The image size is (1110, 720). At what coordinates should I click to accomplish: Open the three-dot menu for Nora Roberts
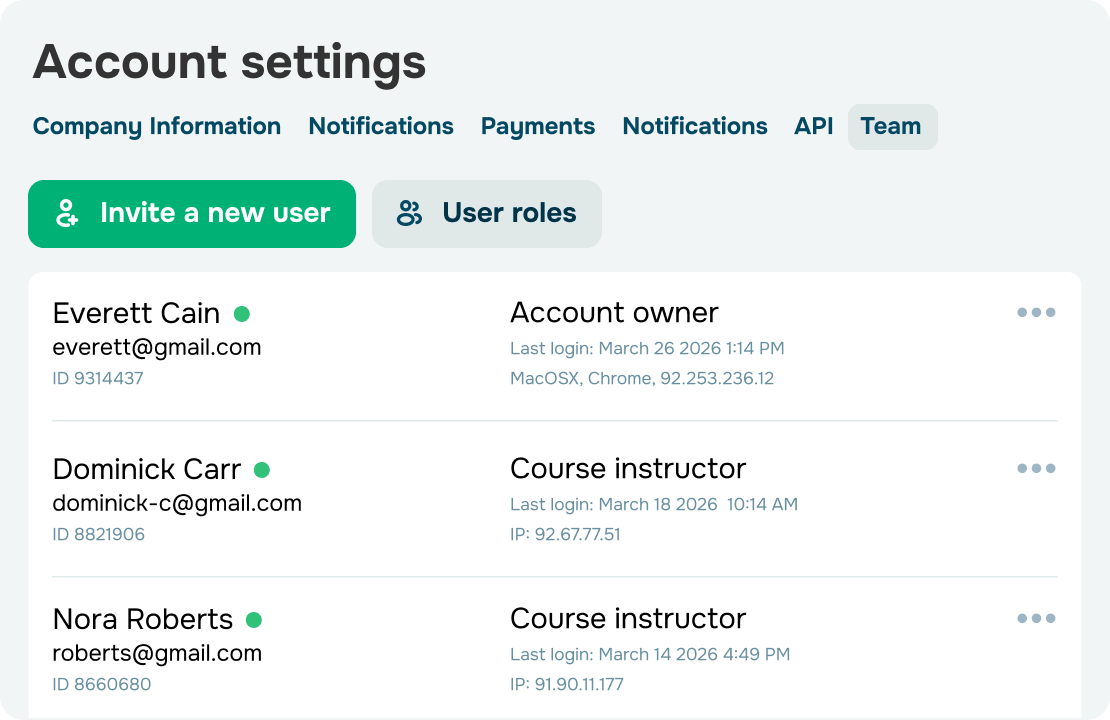(x=1036, y=618)
